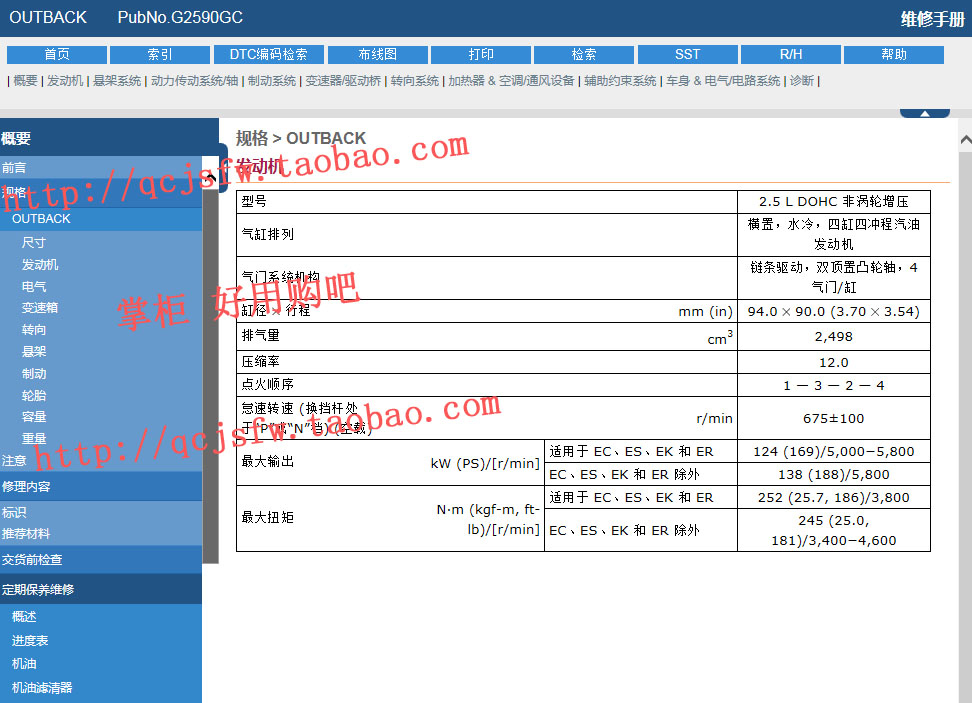The image size is (972, 703).
Task: Click the 打印 print button
Action: (x=481, y=55)
